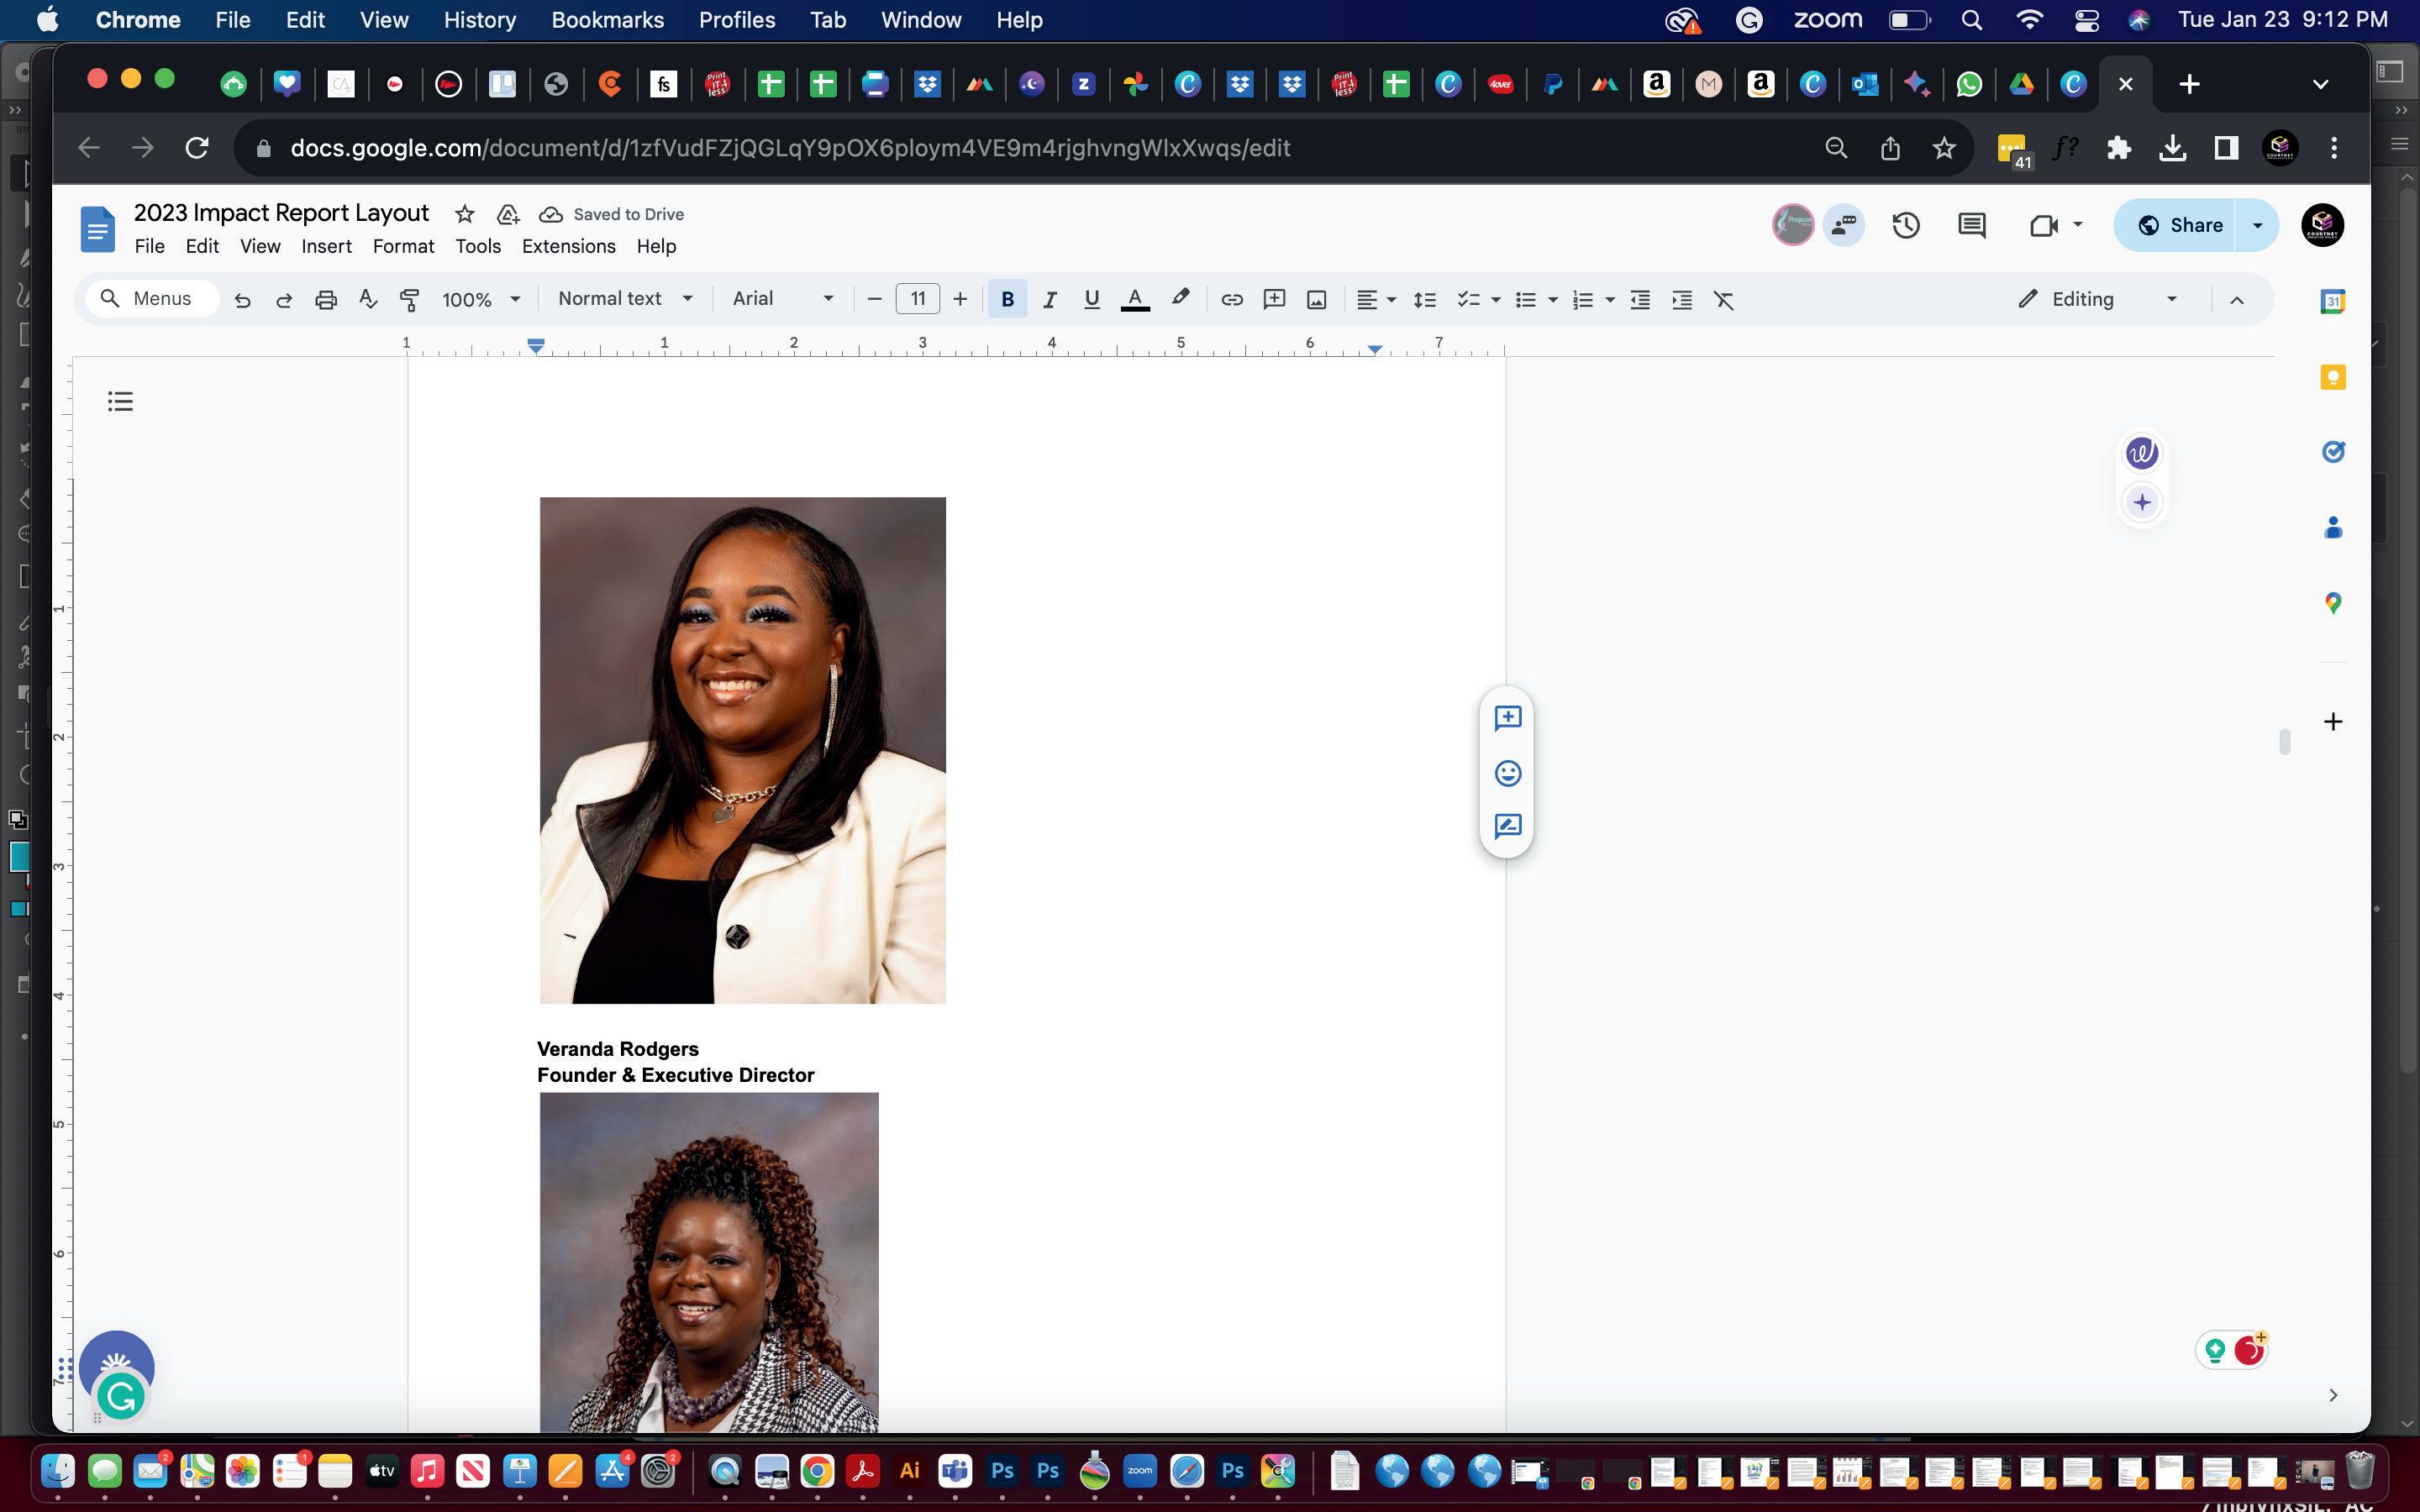Toggle italic formatting
Screen dimensions: 2420x1512
coord(1049,299)
